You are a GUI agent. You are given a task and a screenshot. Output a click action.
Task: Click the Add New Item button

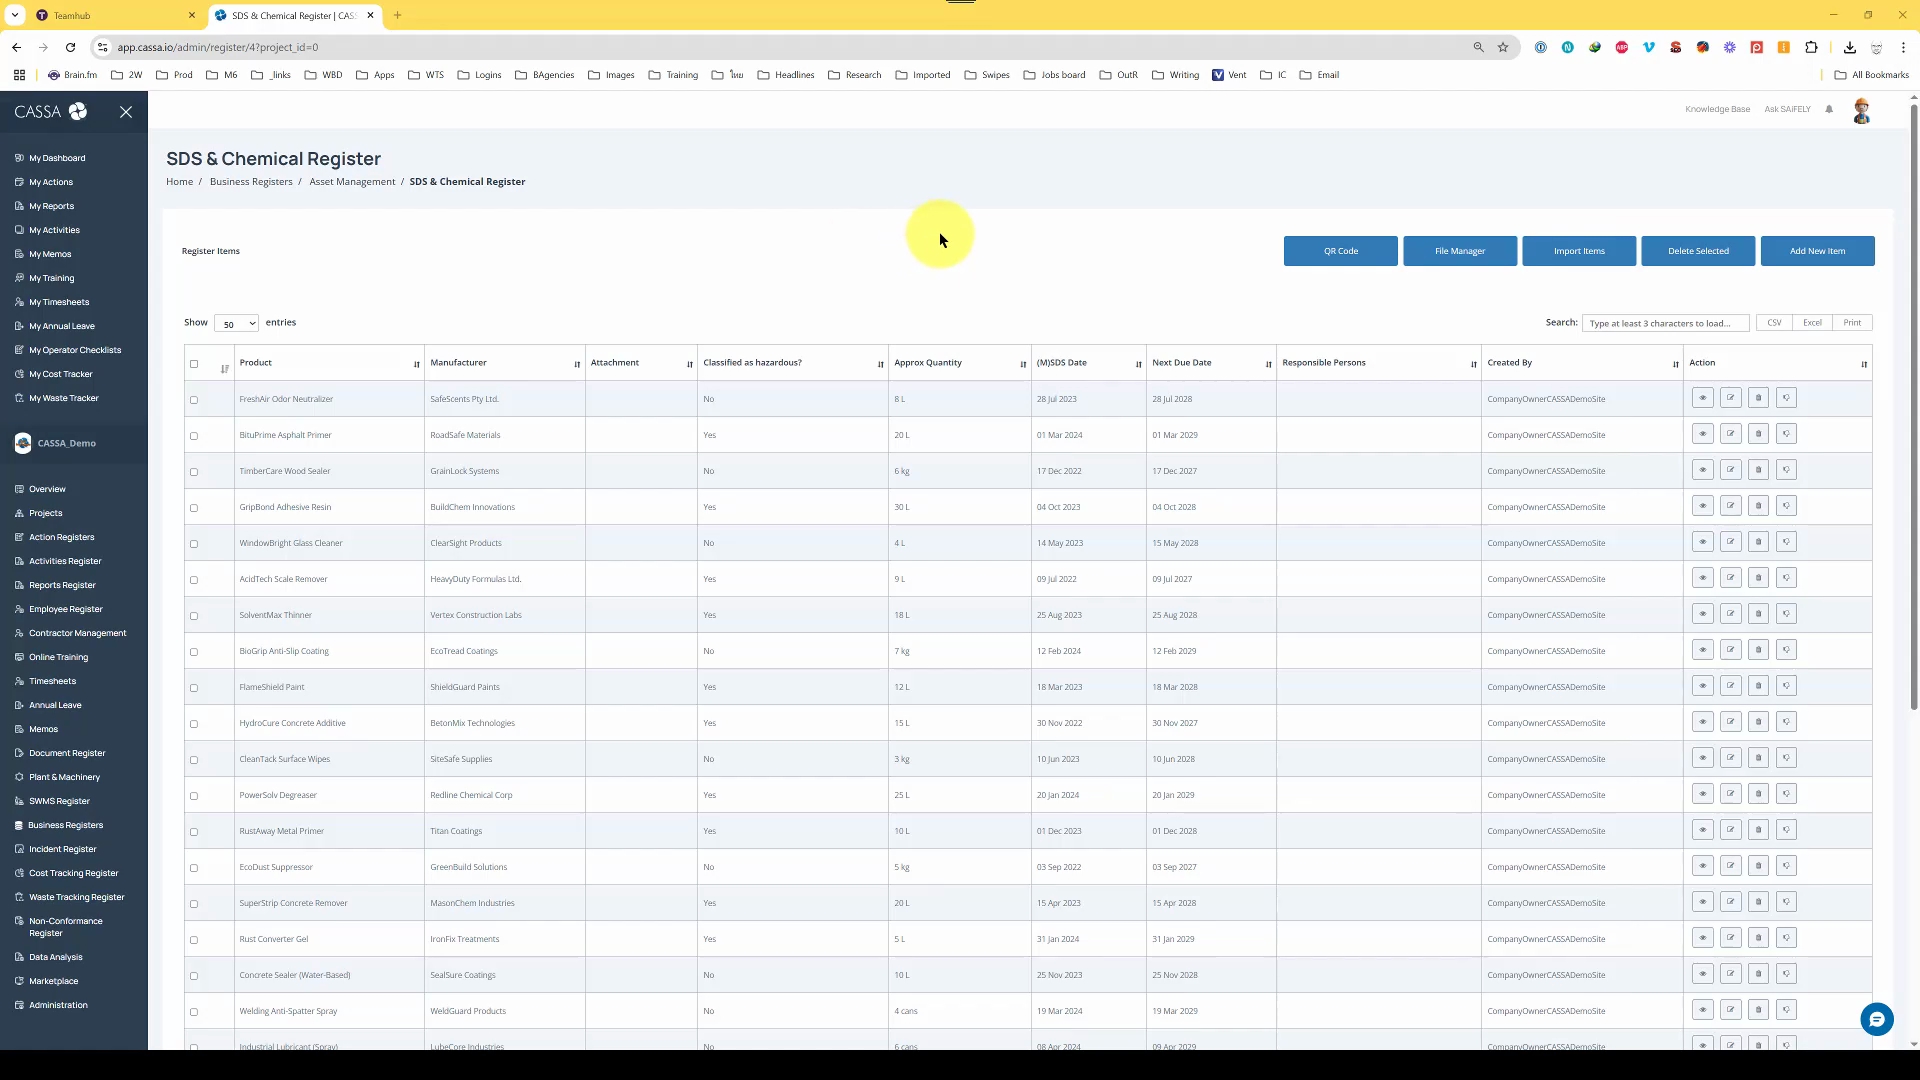pyautogui.click(x=1817, y=251)
